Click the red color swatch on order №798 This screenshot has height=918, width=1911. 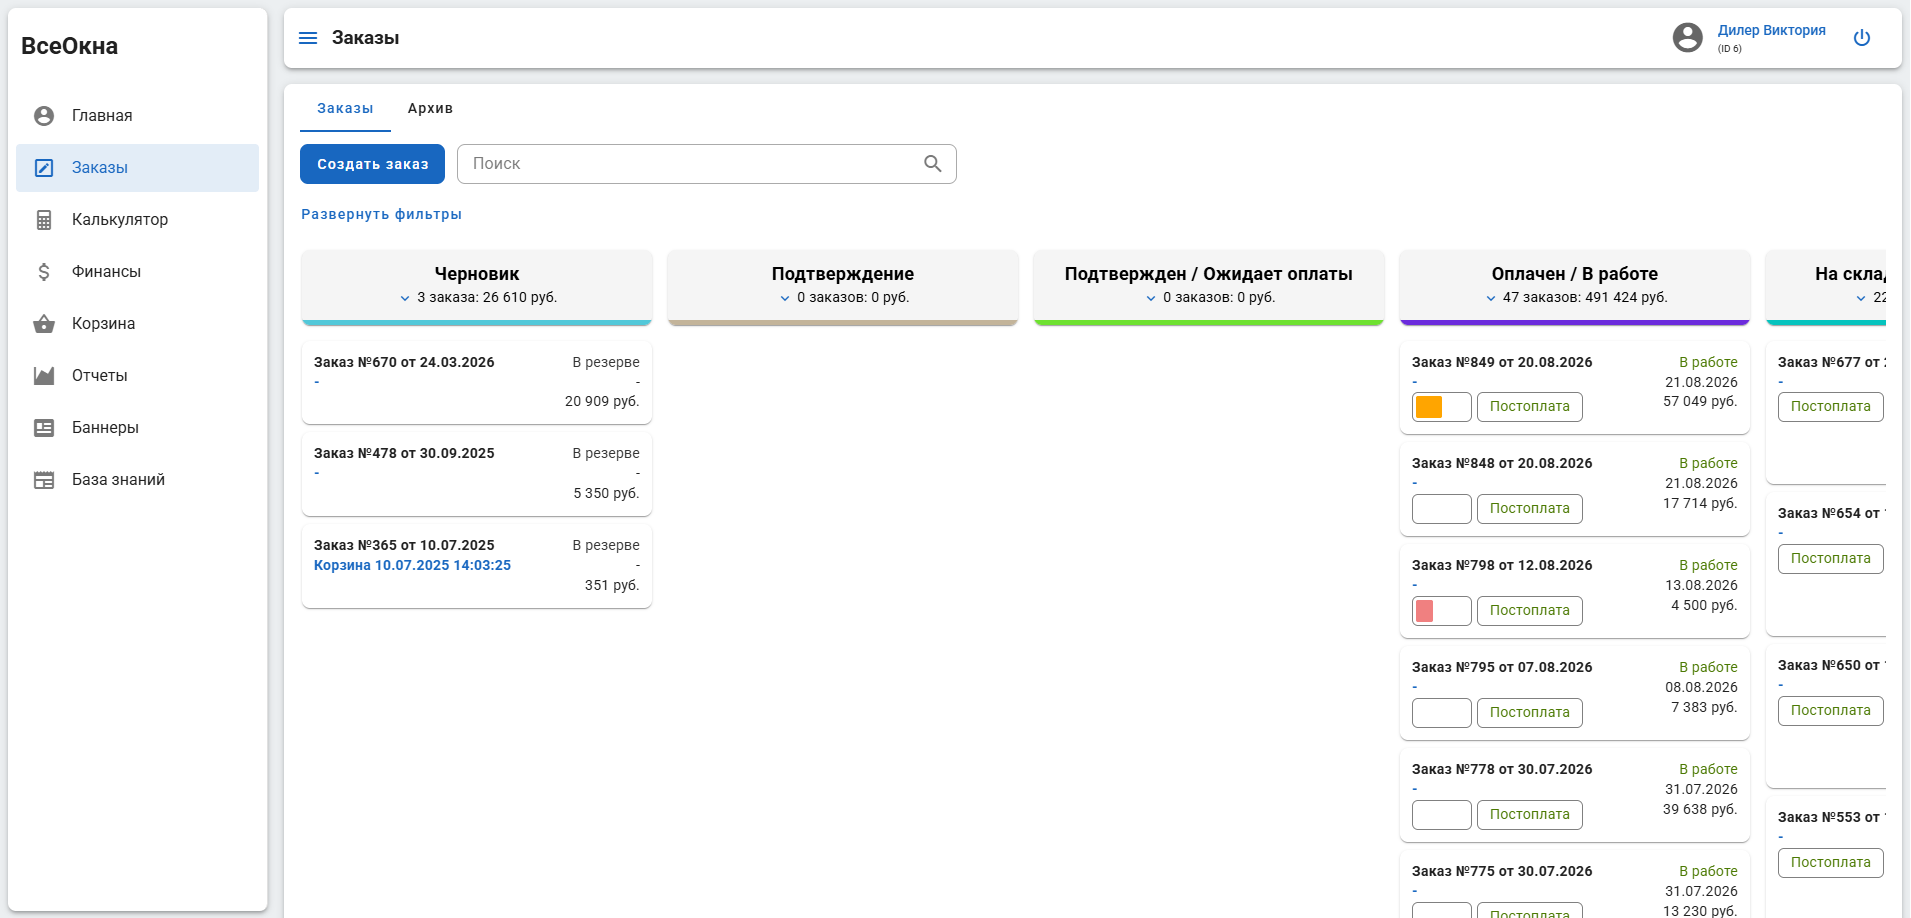[1425, 611]
